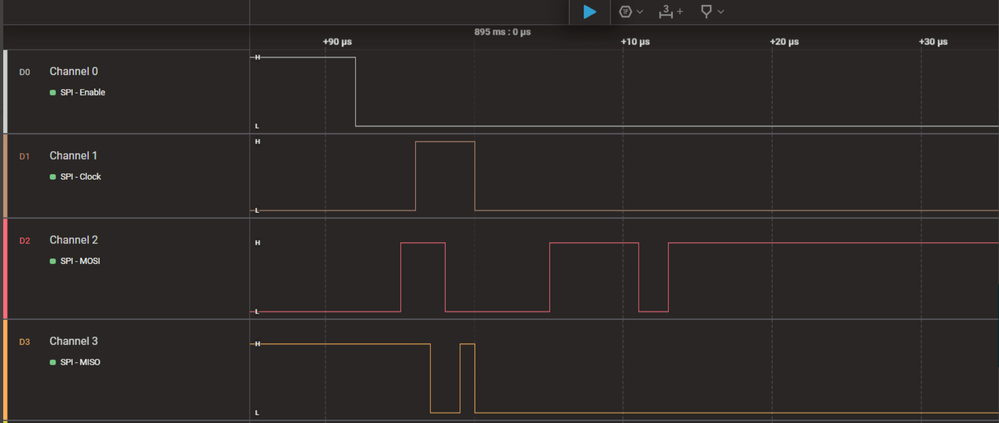Click the Channel 0 enable falling edge
The image size is (999, 423).
point(356,92)
